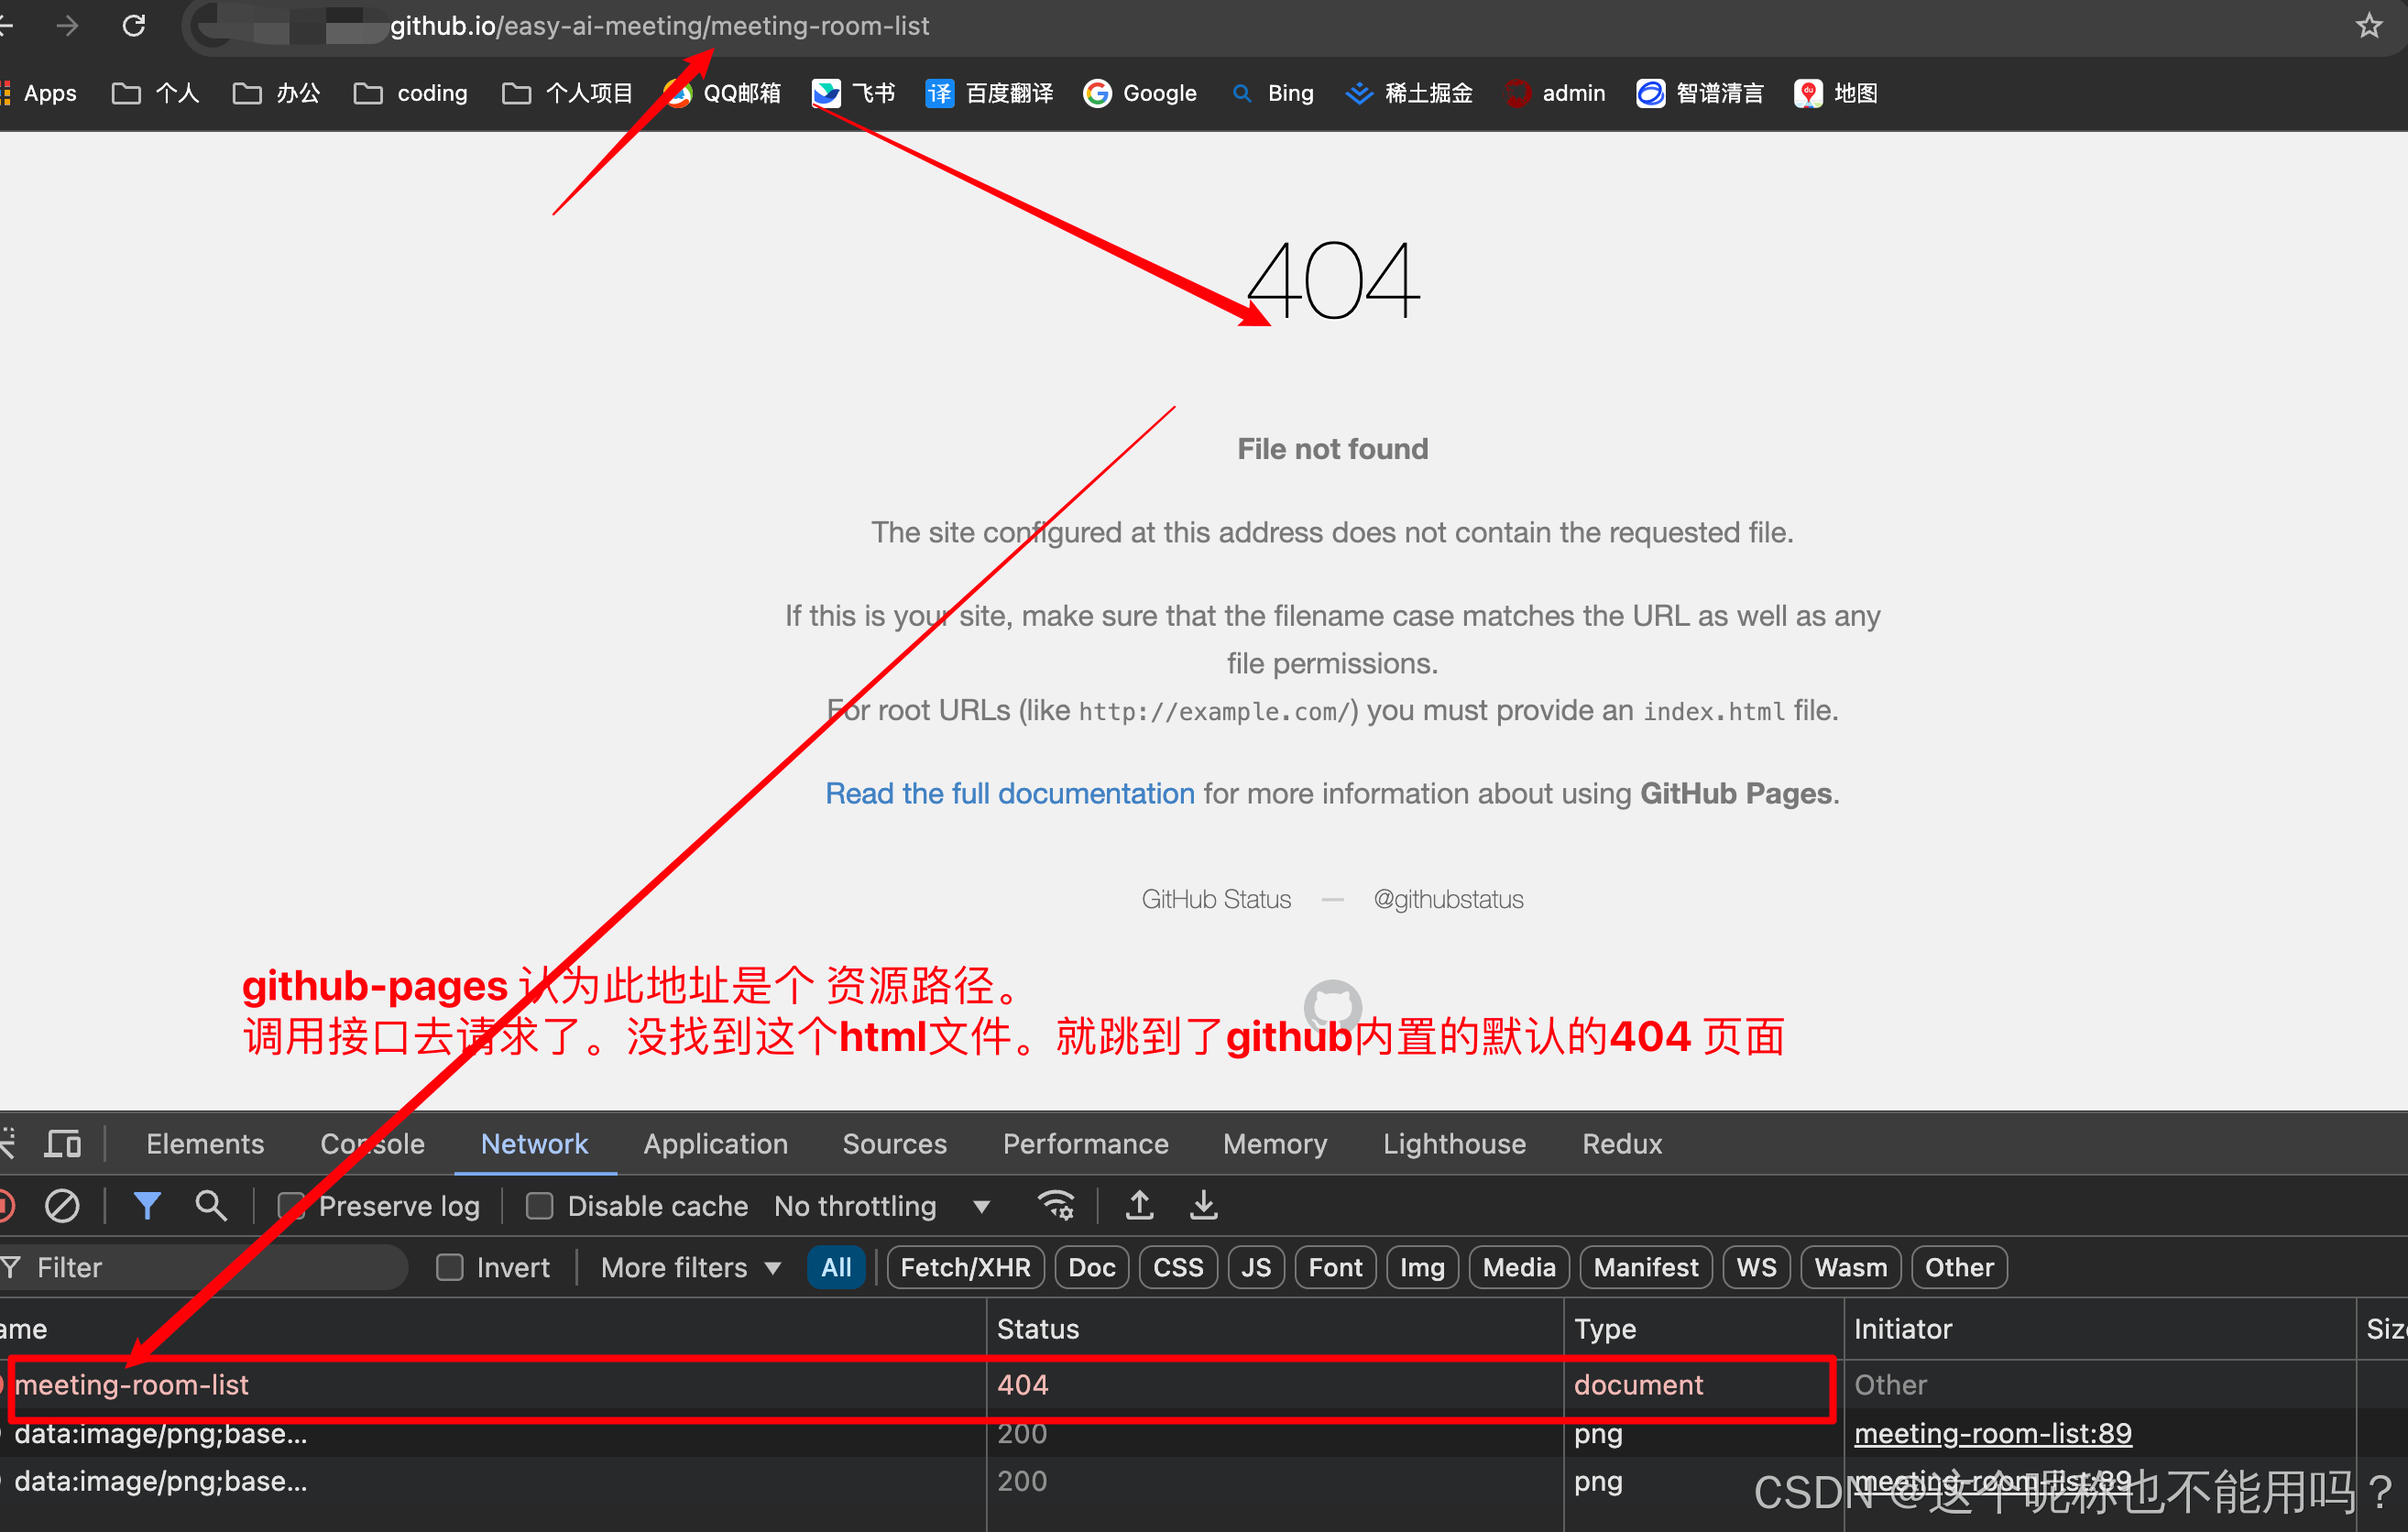The height and width of the screenshot is (1532, 2408).
Task: Filter requests by CSS
Action: click(1178, 1267)
